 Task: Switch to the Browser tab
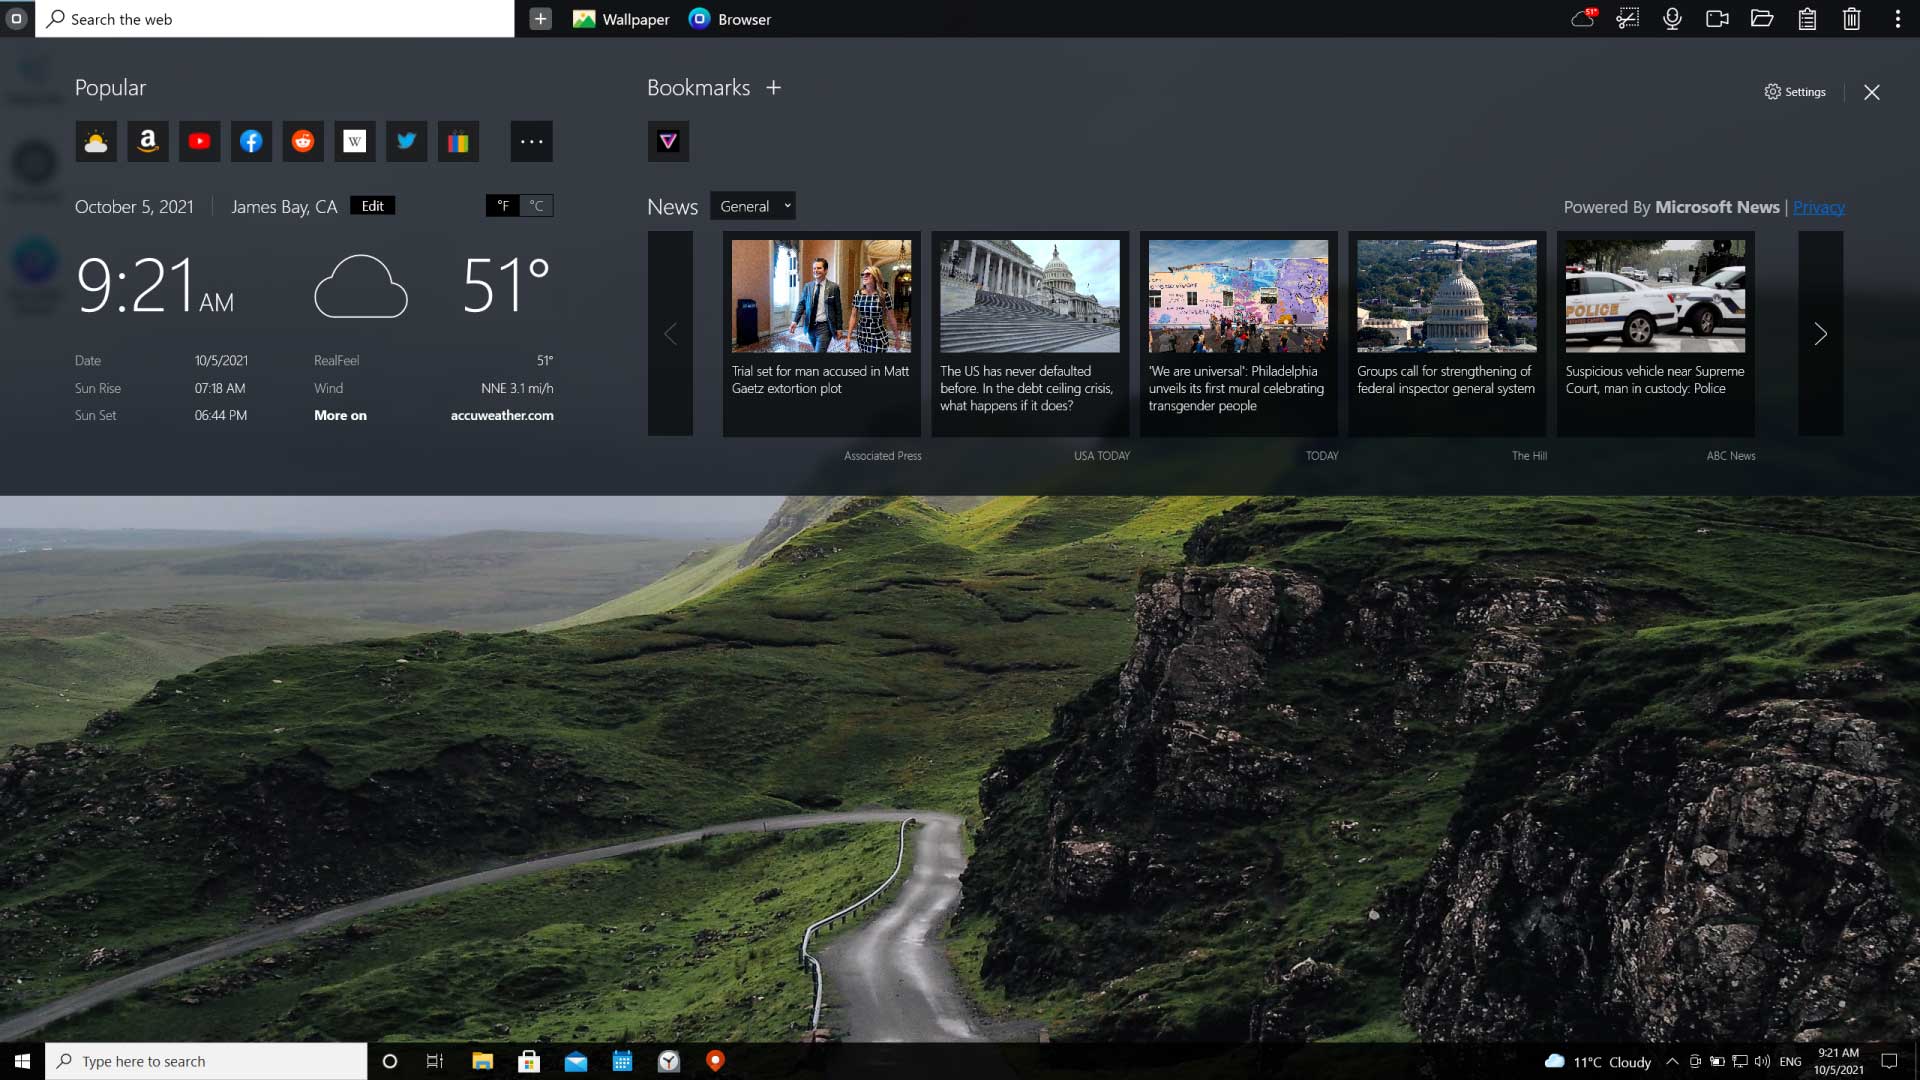pos(731,19)
